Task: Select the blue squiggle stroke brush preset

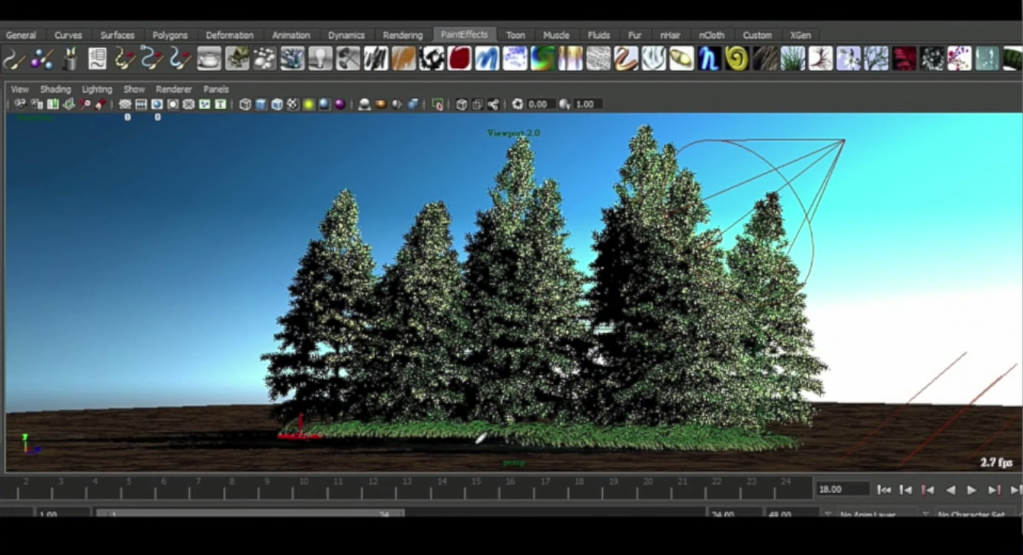Action: point(487,59)
